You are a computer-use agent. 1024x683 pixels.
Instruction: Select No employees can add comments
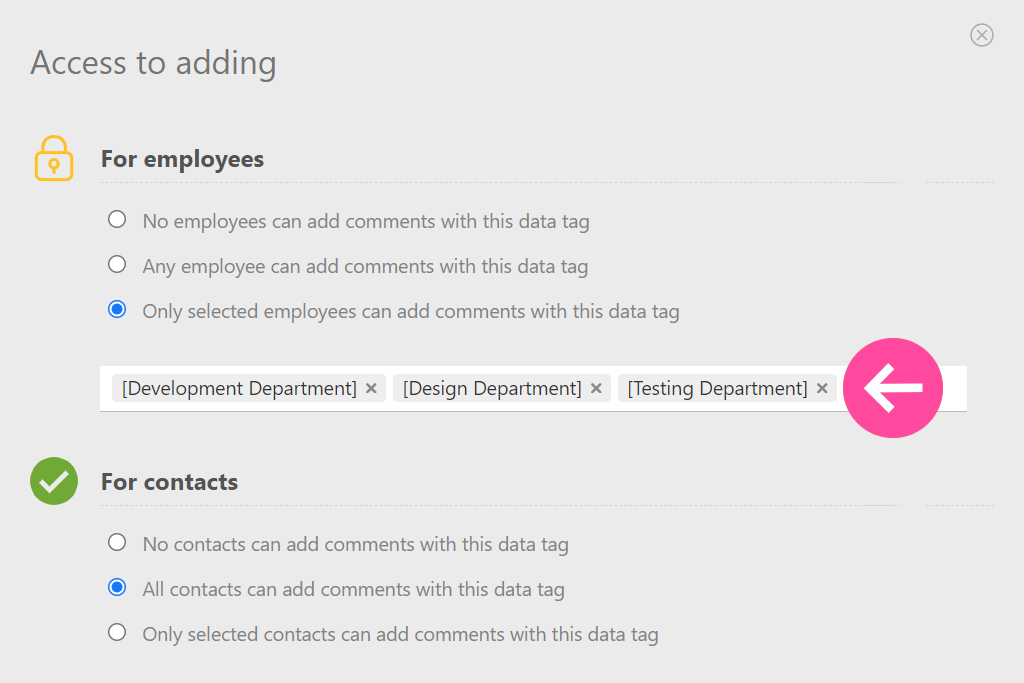(117, 219)
